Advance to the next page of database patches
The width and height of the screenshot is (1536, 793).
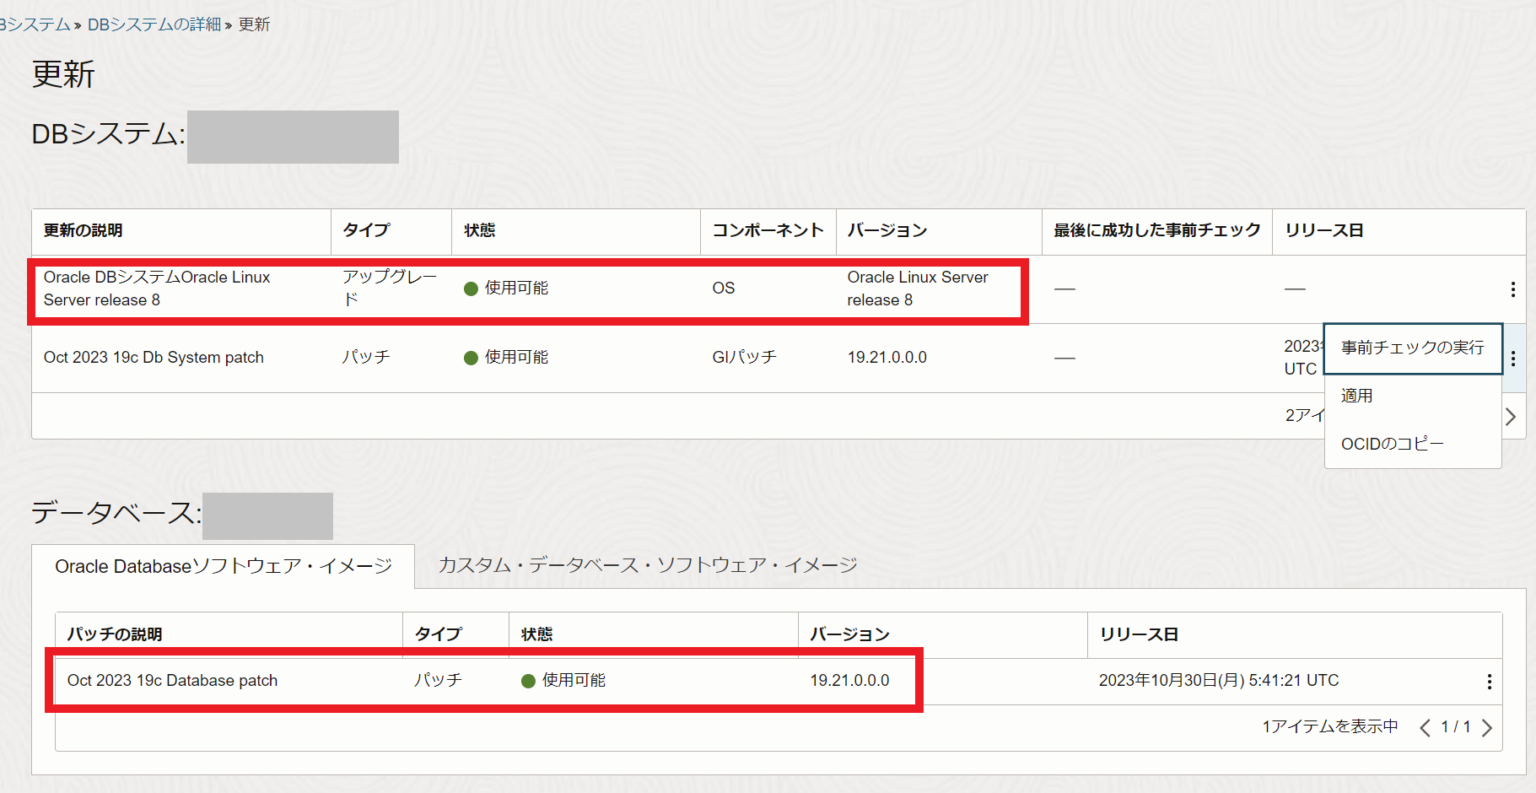point(1487,728)
